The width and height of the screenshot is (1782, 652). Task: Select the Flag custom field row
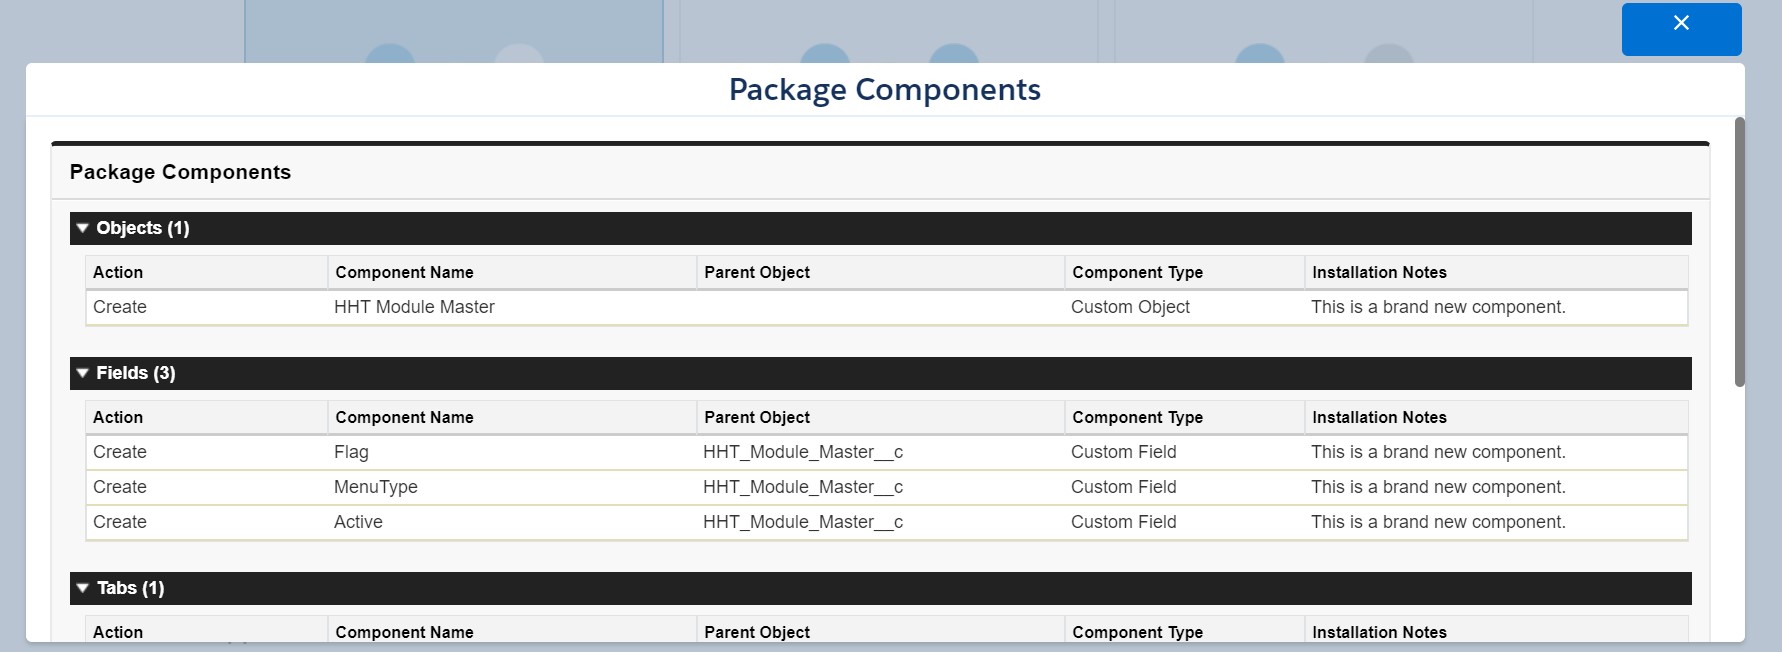pyautogui.click(x=351, y=452)
